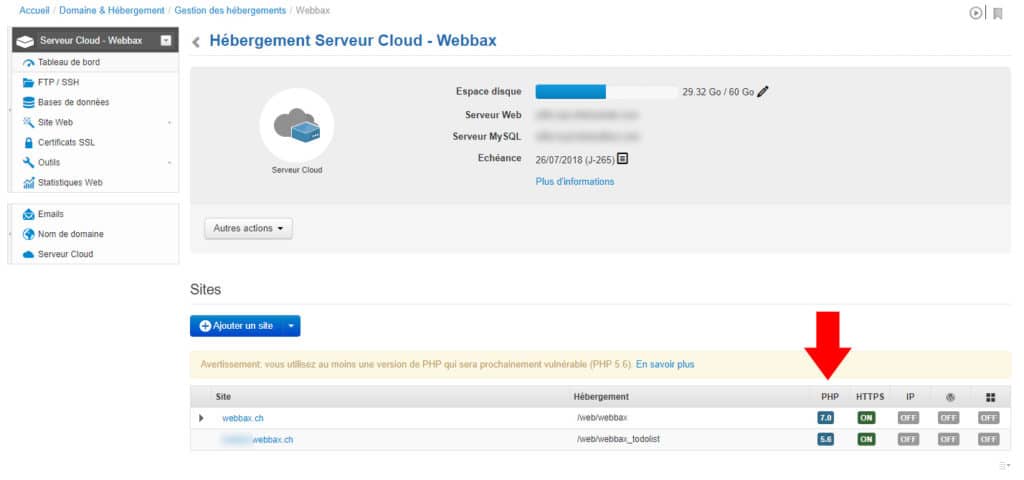Toggle apps OFF for webbax_todolist site

click(989, 440)
